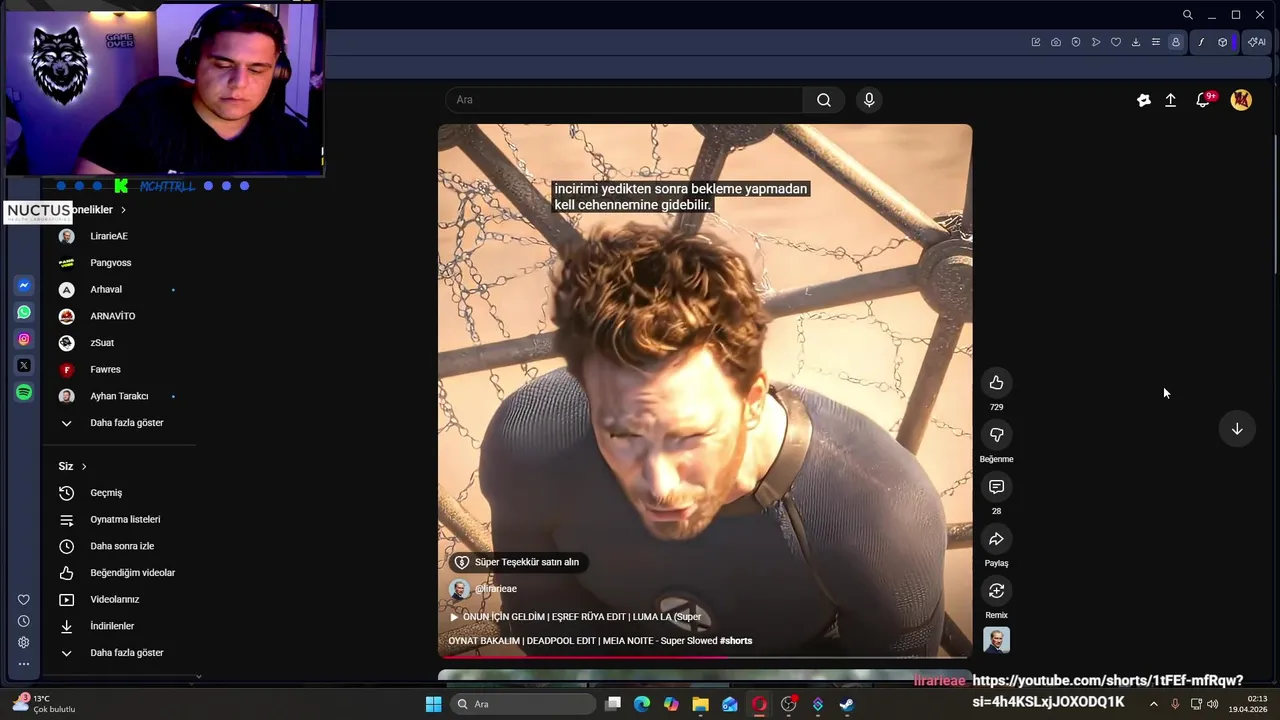The width and height of the screenshot is (1280, 720).
Task: Open Opera easy setup sliders icon
Action: point(1156,42)
